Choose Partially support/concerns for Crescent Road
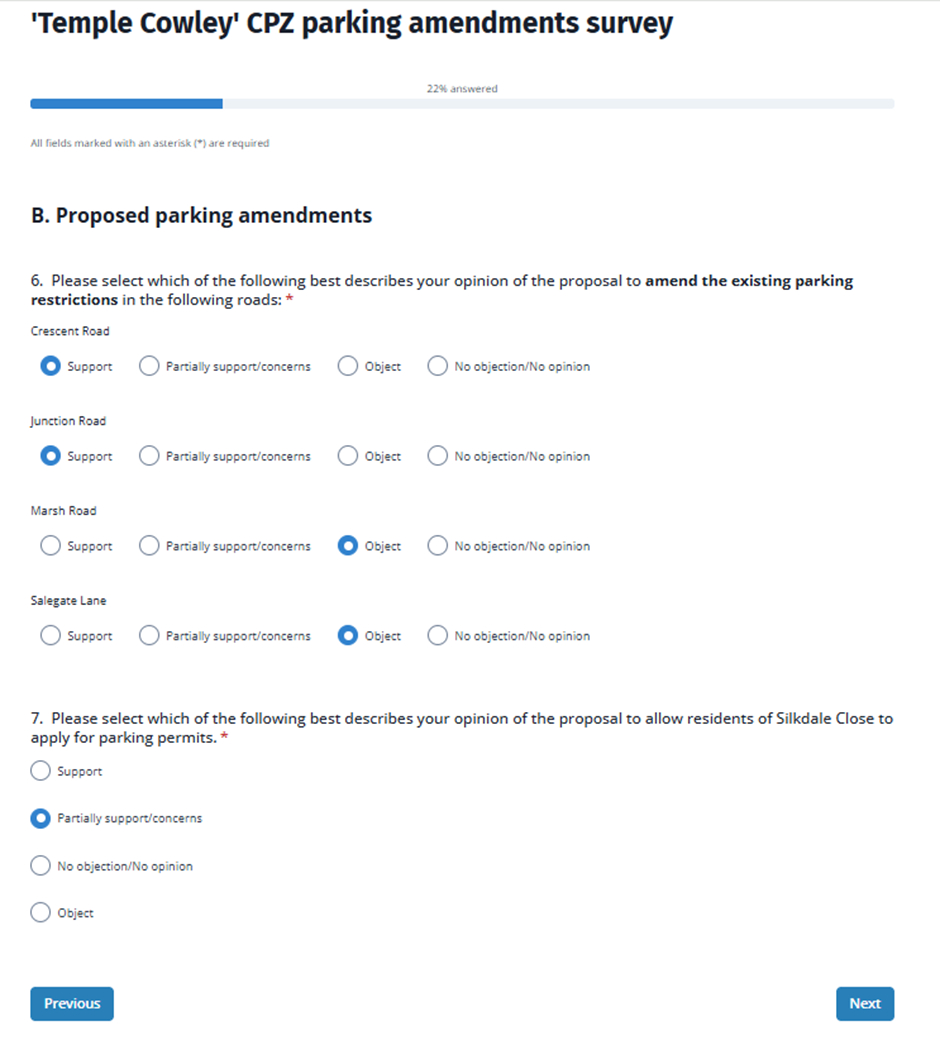 coord(149,366)
